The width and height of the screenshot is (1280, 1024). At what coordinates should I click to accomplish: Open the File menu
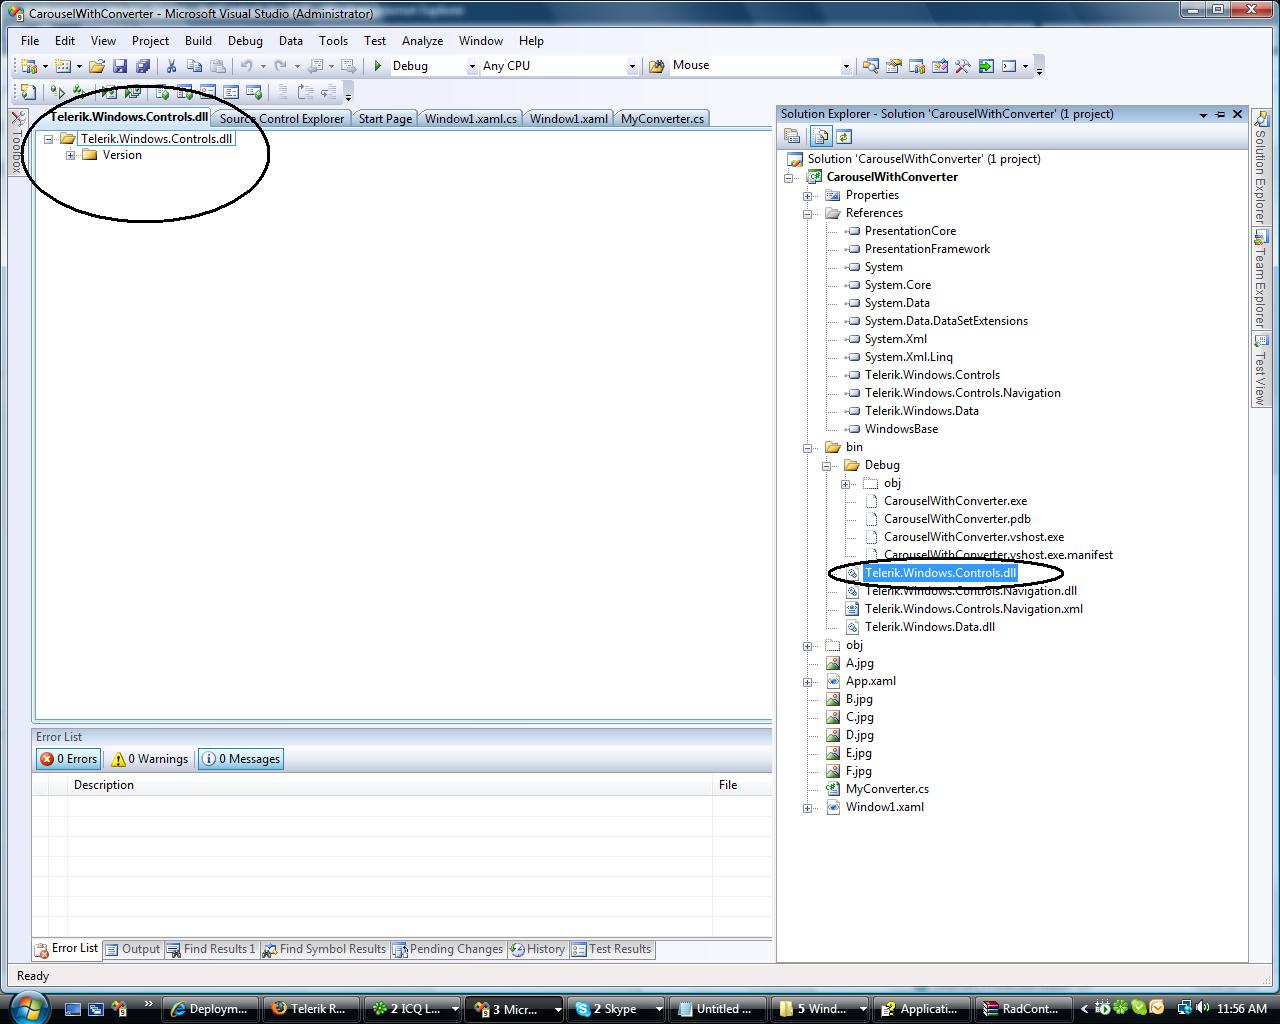click(30, 41)
